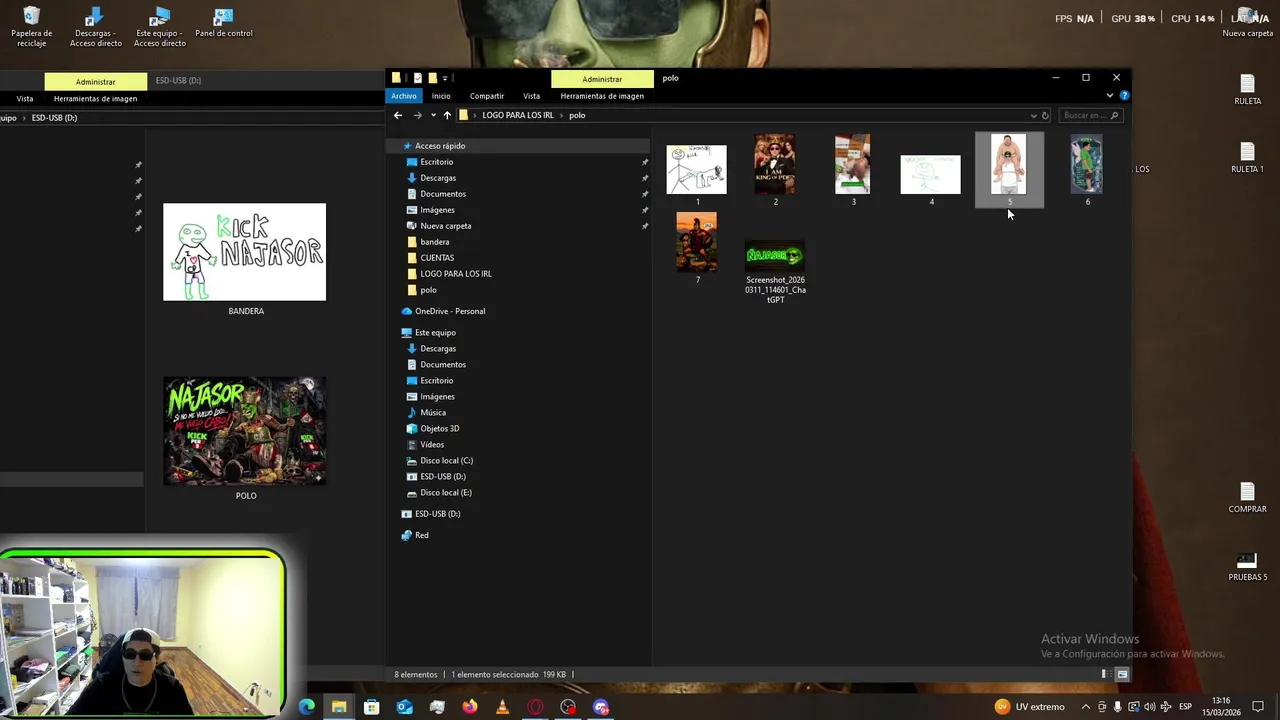Open ESD-USB (D:) under Este equipo
Viewport: 1280px width, 720px height.
click(x=443, y=477)
